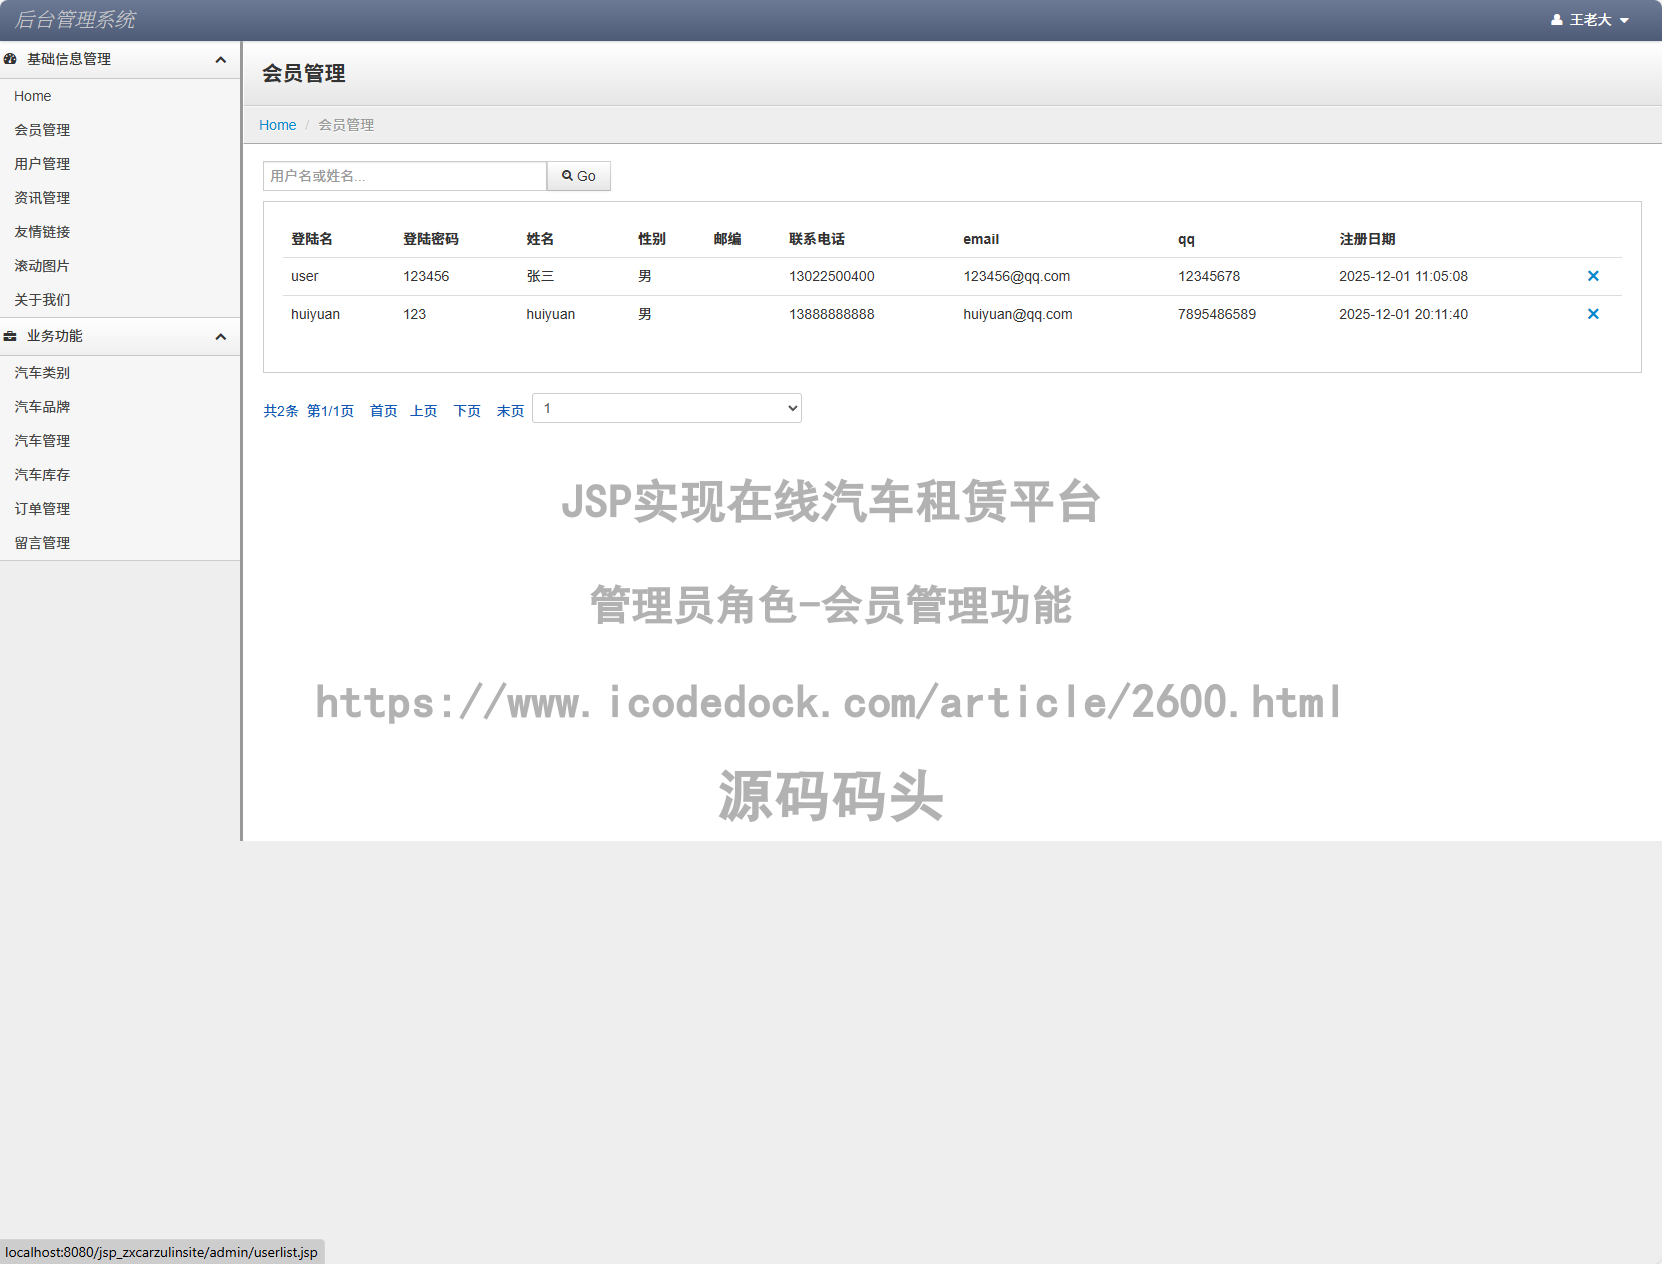Click the Home breadcrumb link
The width and height of the screenshot is (1662, 1264).
(277, 124)
